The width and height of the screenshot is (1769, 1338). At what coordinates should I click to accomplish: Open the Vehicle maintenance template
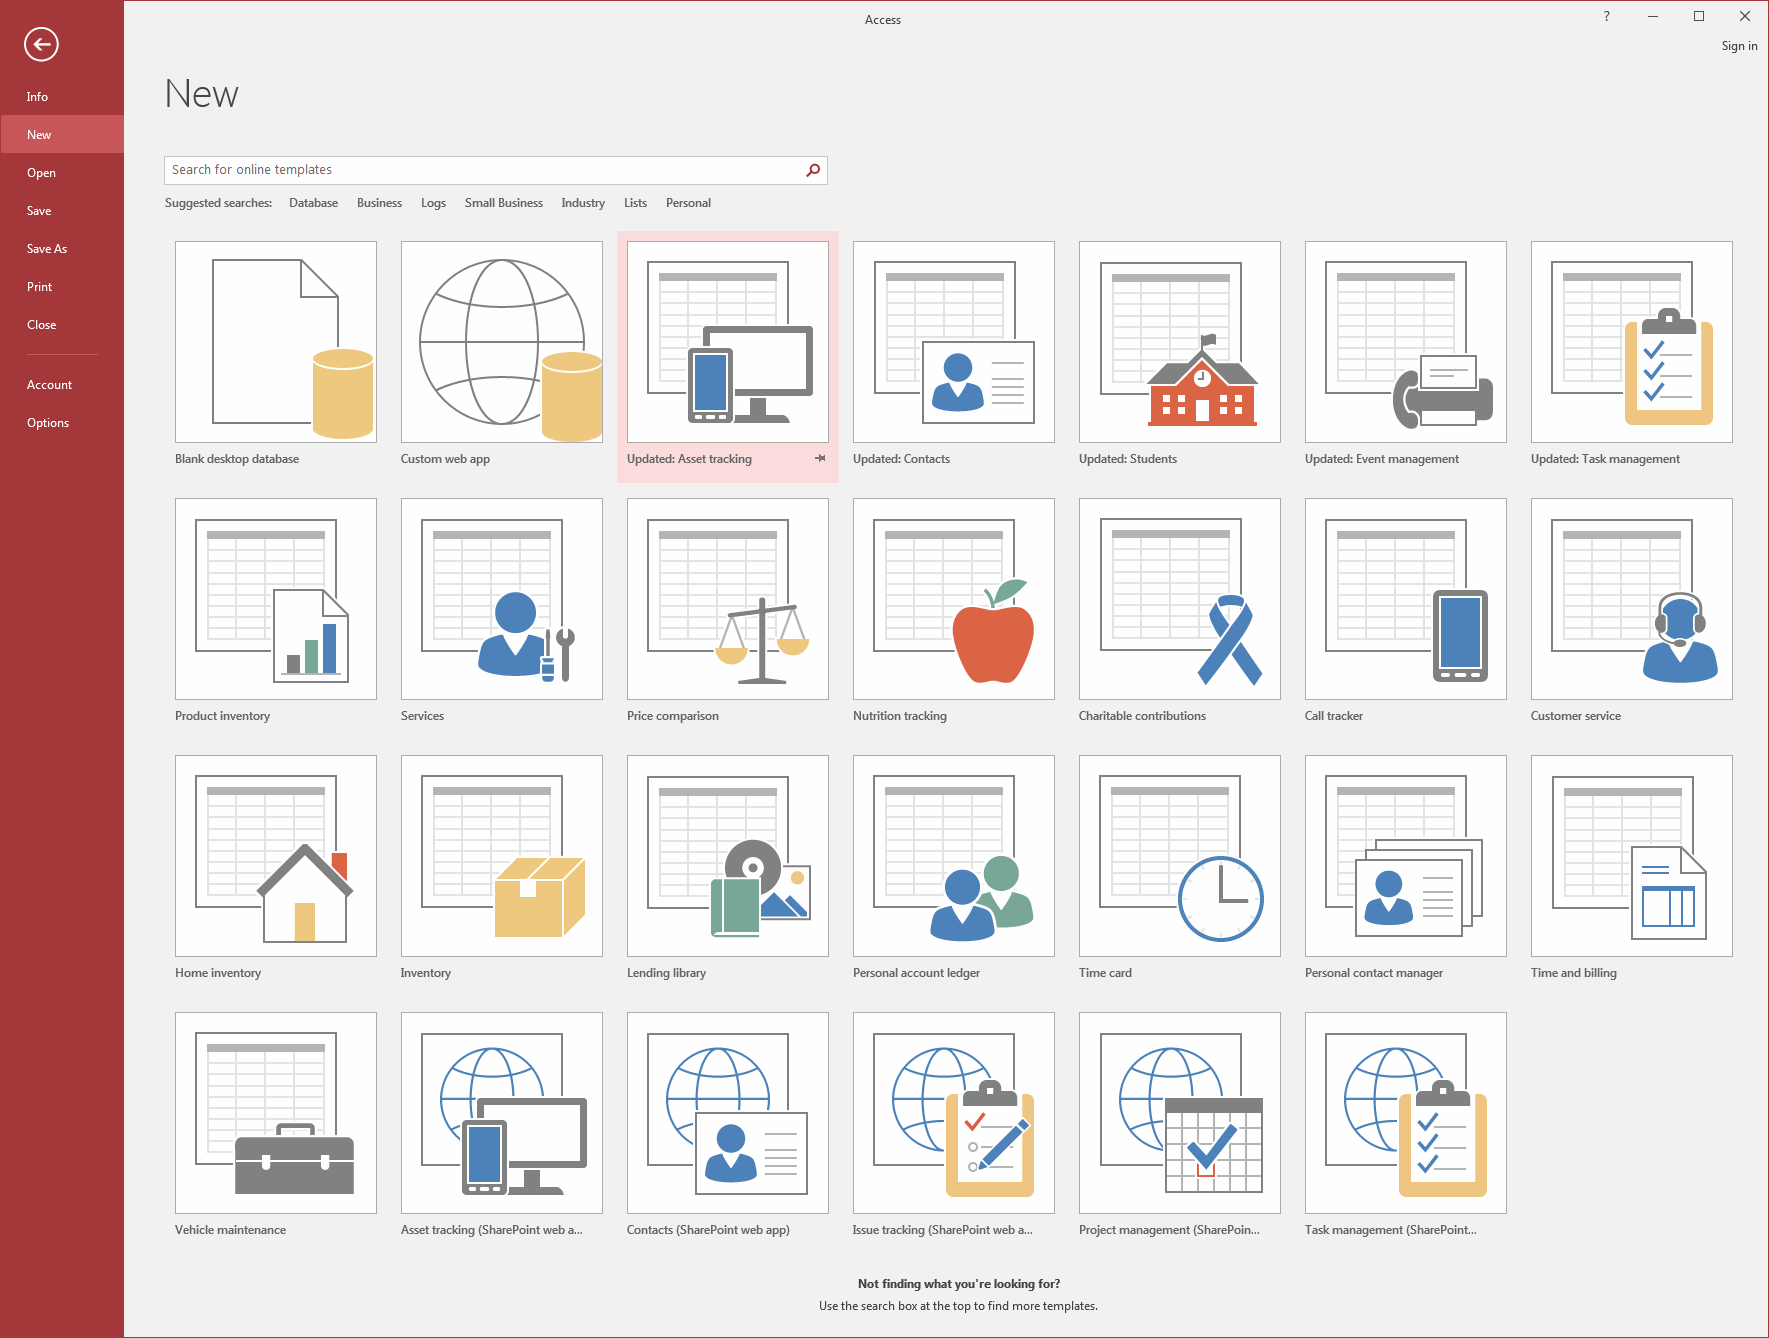275,1113
